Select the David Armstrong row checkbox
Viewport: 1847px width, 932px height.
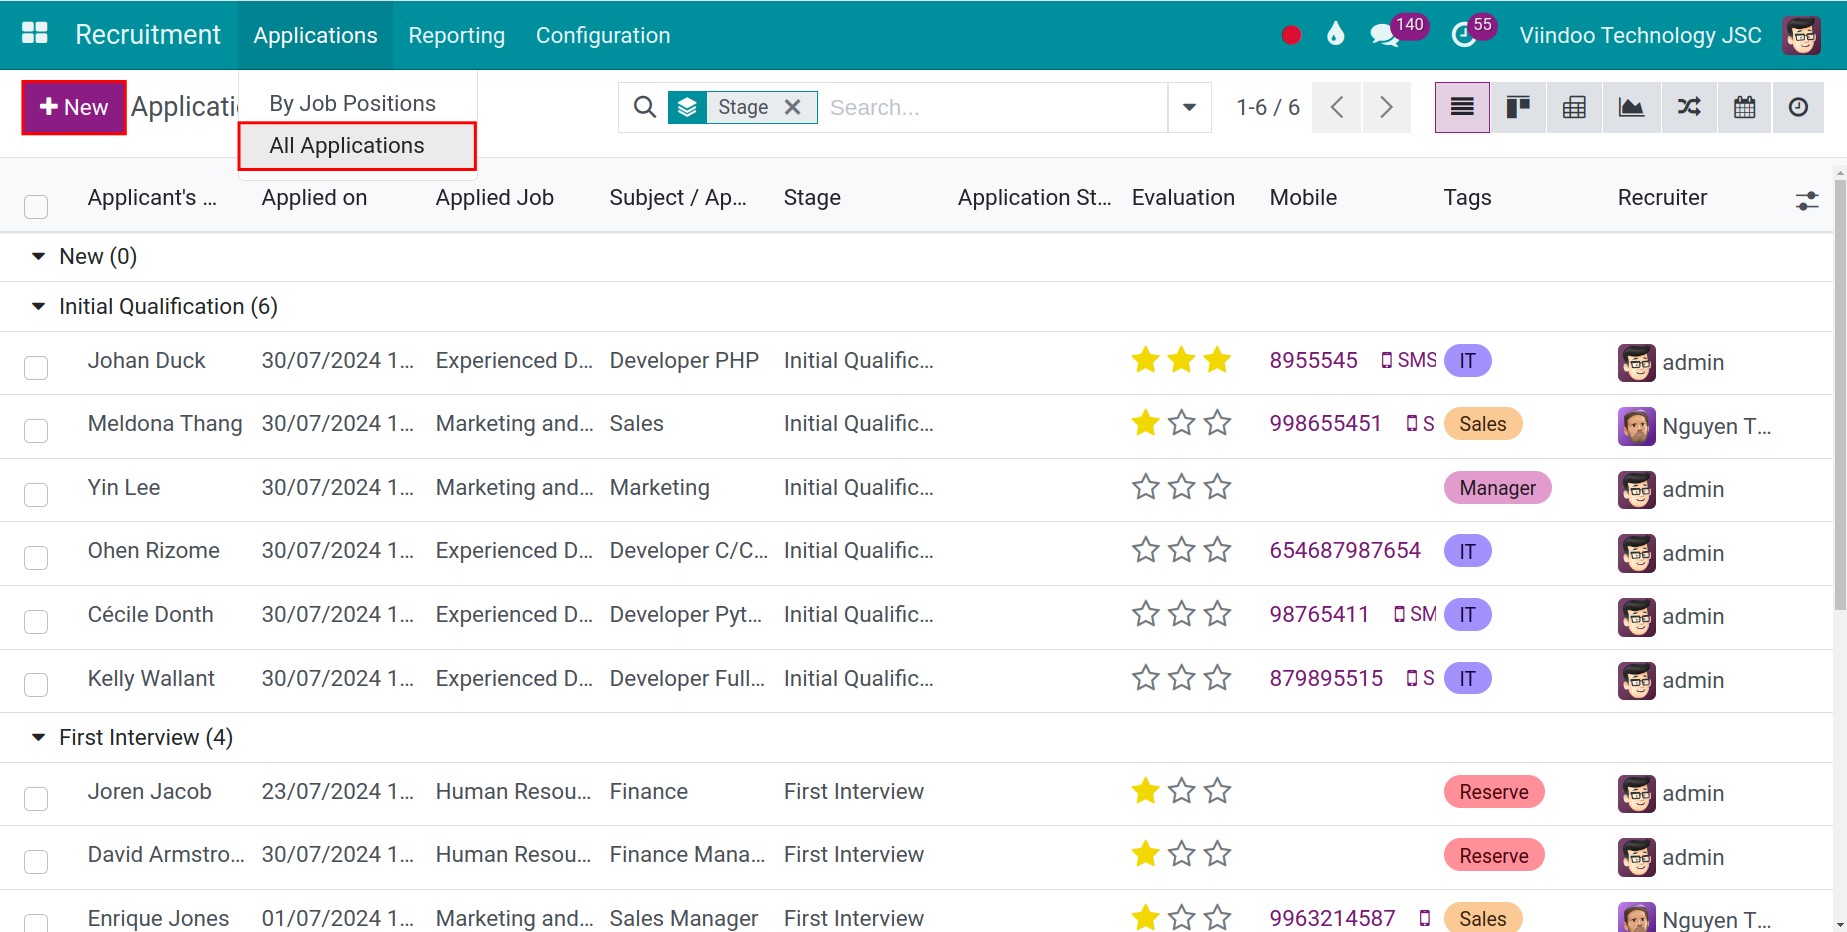[36, 861]
